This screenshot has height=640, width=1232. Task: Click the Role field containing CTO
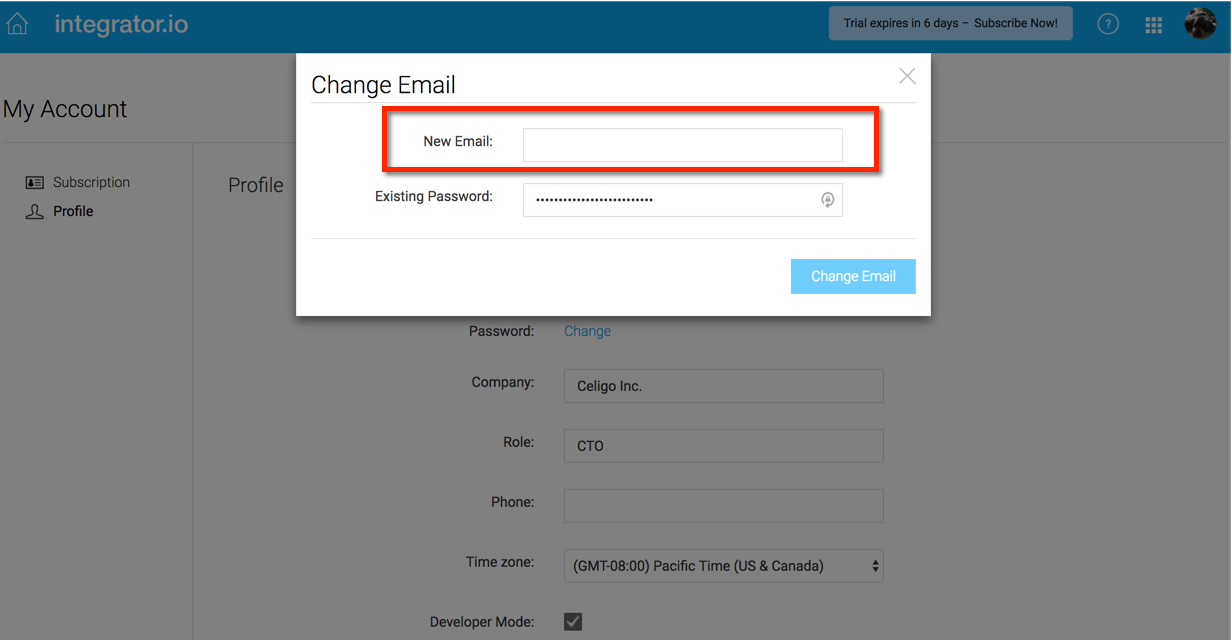click(x=723, y=446)
